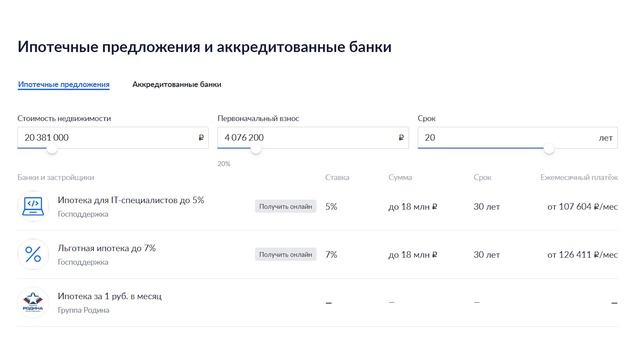This screenshot has width=640, height=360.
Task: Click the Стоимость недвижимости slider handle
Action: 52,149
